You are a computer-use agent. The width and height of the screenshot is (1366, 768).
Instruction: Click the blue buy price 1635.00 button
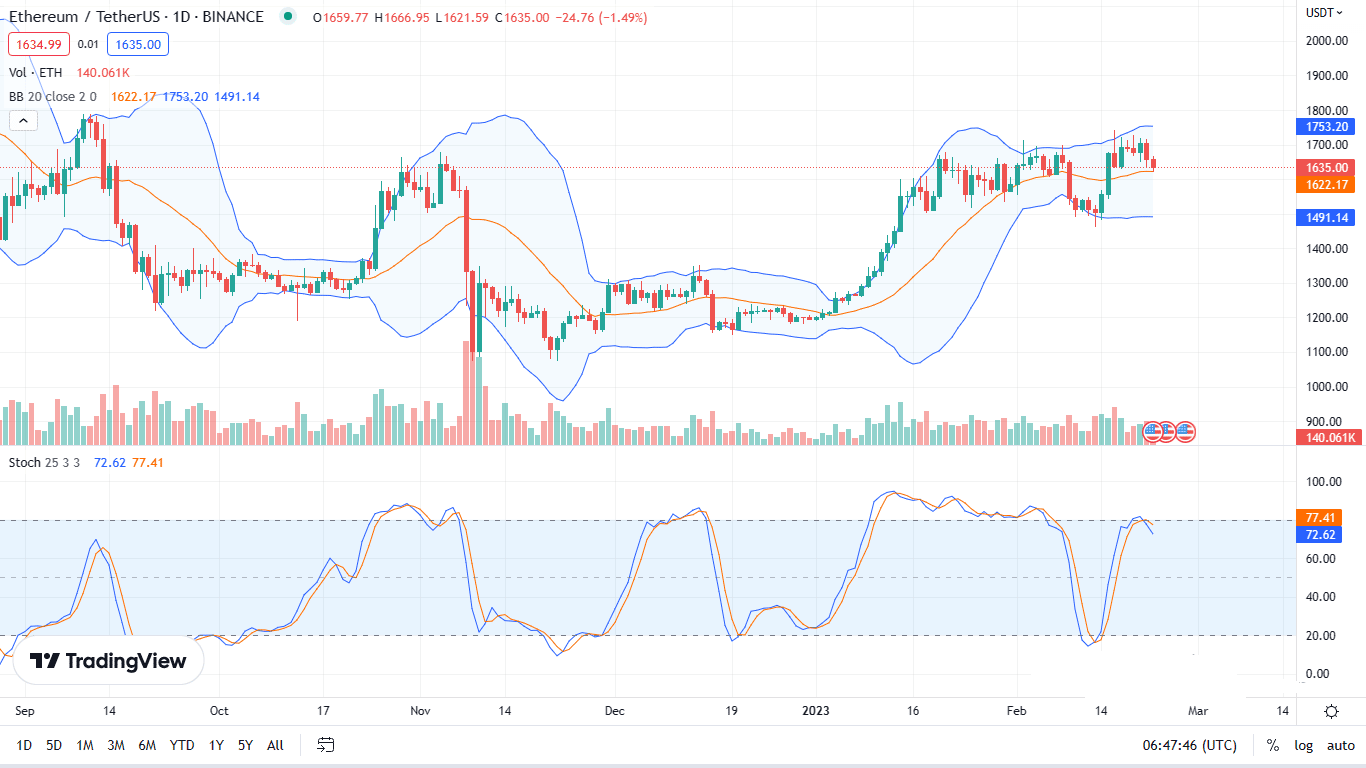(x=138, y=43)
